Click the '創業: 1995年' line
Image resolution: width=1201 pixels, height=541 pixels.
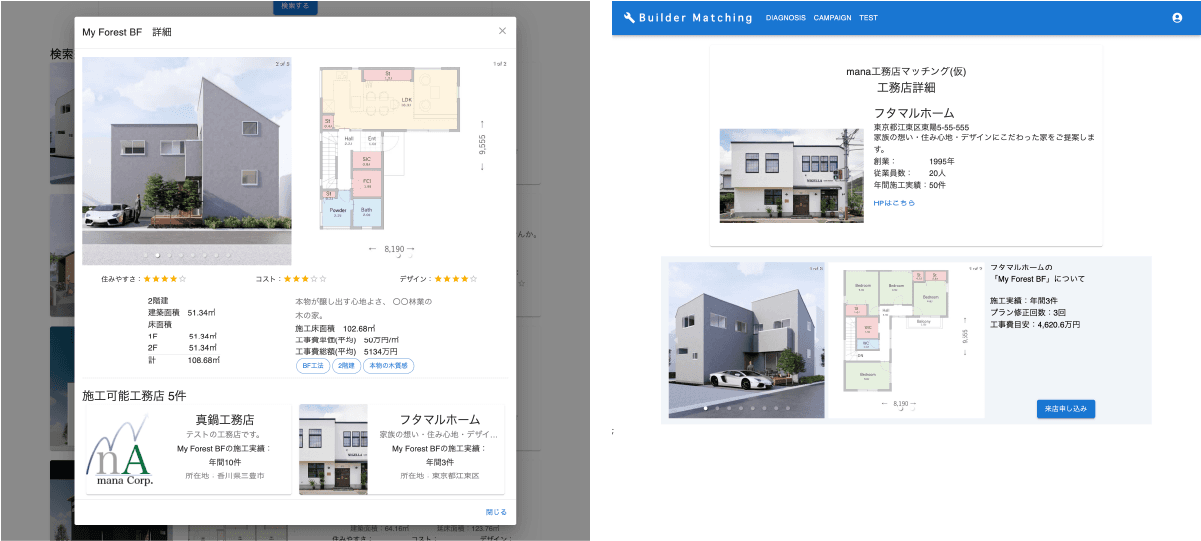[914, 161]
